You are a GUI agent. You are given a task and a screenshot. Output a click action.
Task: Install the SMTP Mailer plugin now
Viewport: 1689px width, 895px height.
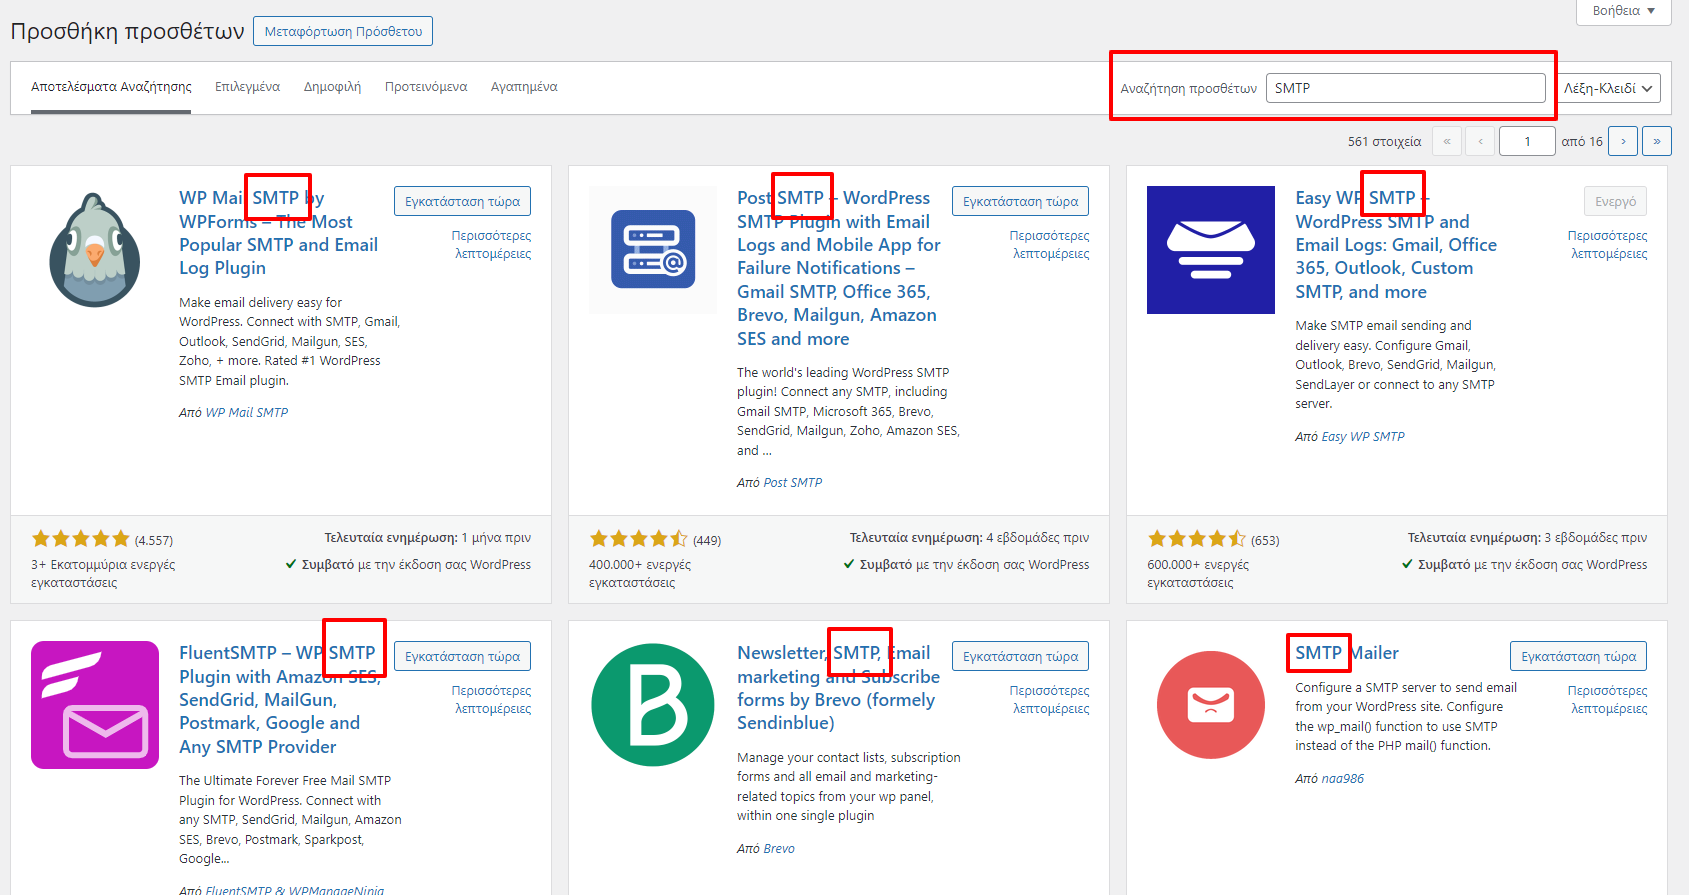[x=1578, y=656]
